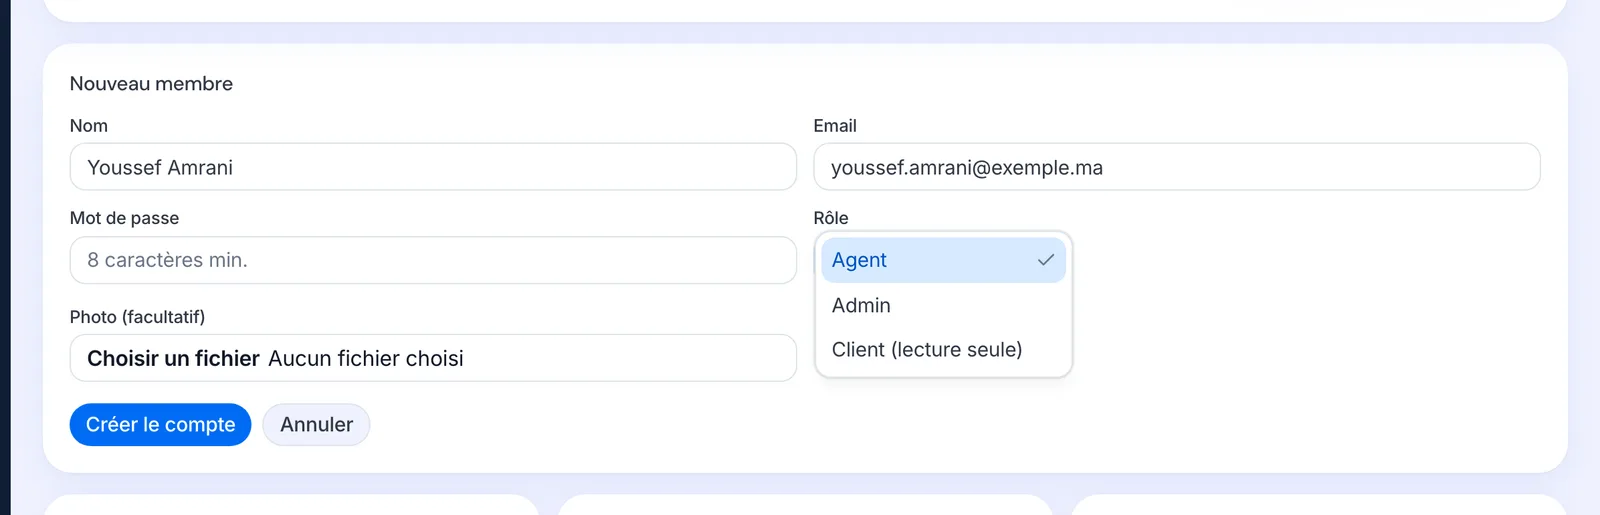Click the Nom field label
1600x515 pixels.
point(89,126)
